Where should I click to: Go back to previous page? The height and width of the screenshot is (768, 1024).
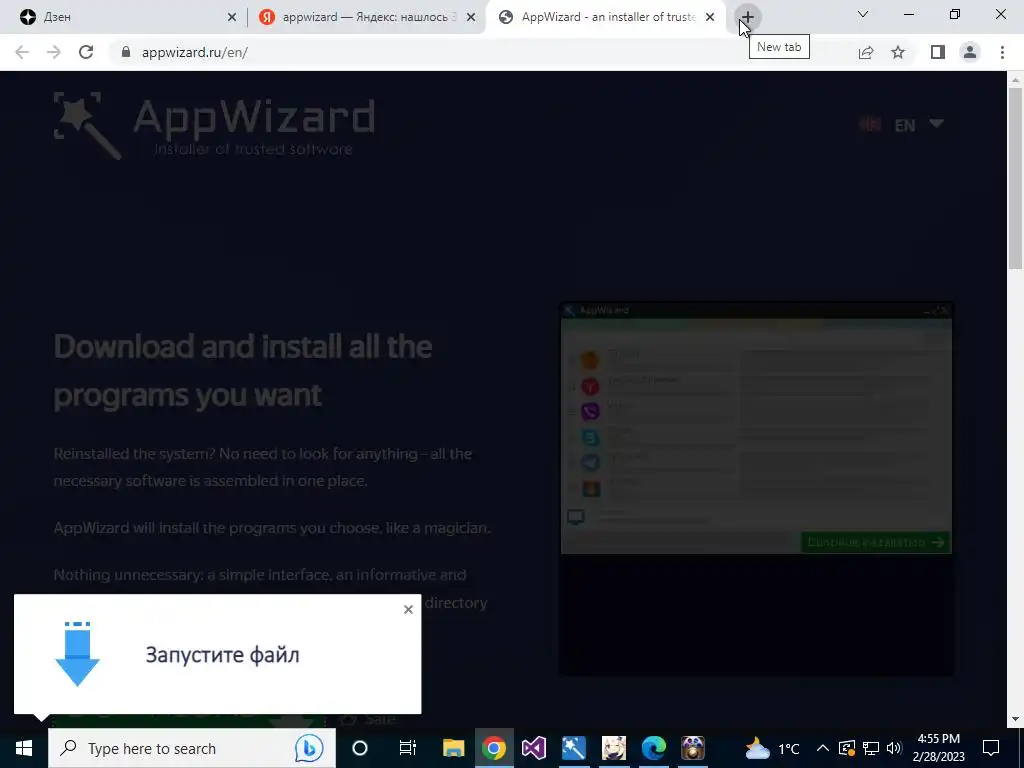[x=22, y=52]
